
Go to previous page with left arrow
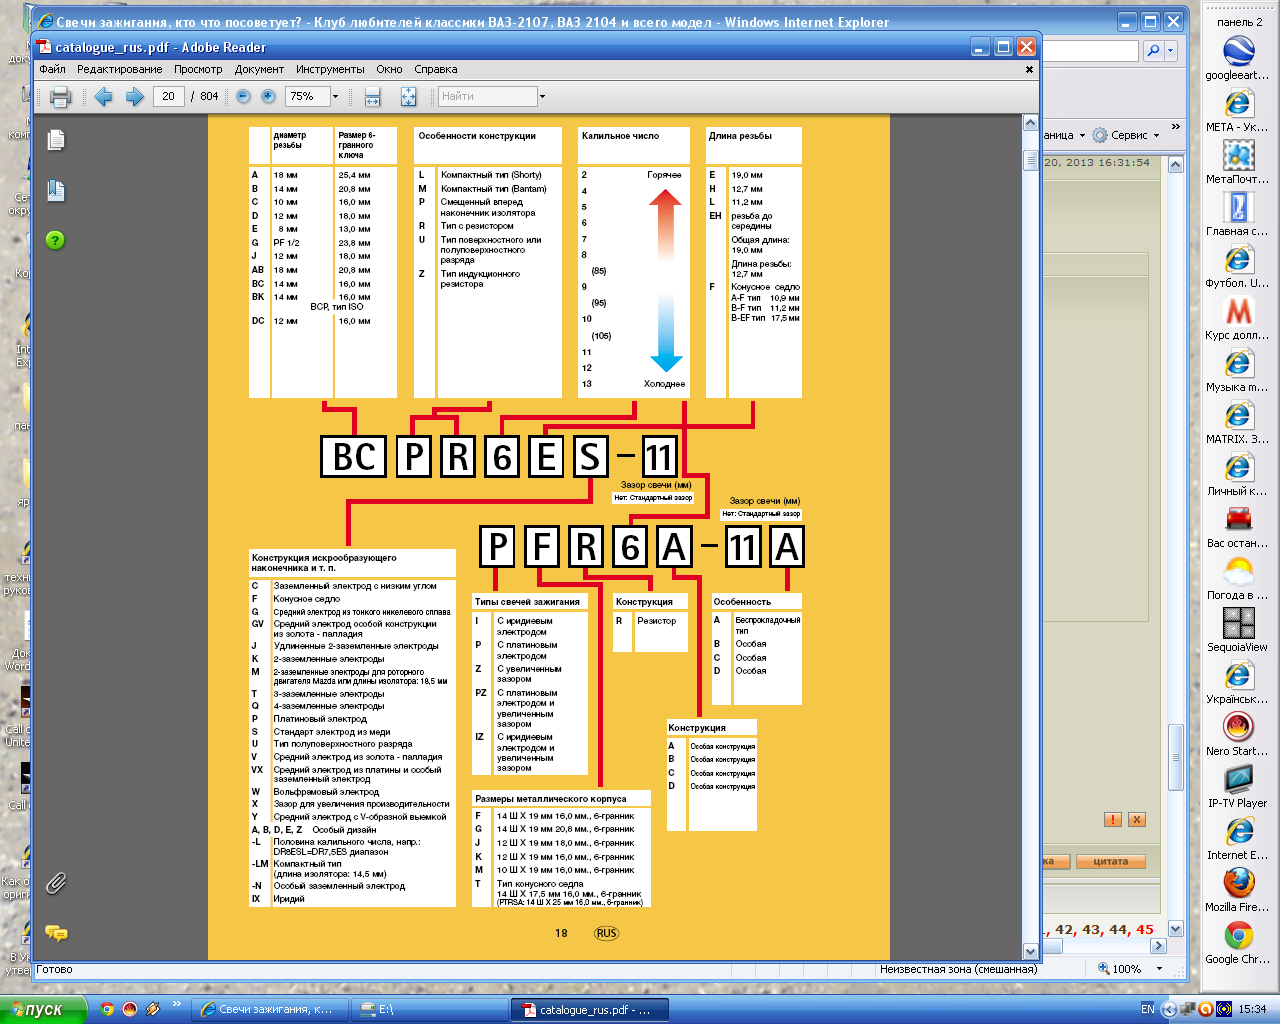103,97
